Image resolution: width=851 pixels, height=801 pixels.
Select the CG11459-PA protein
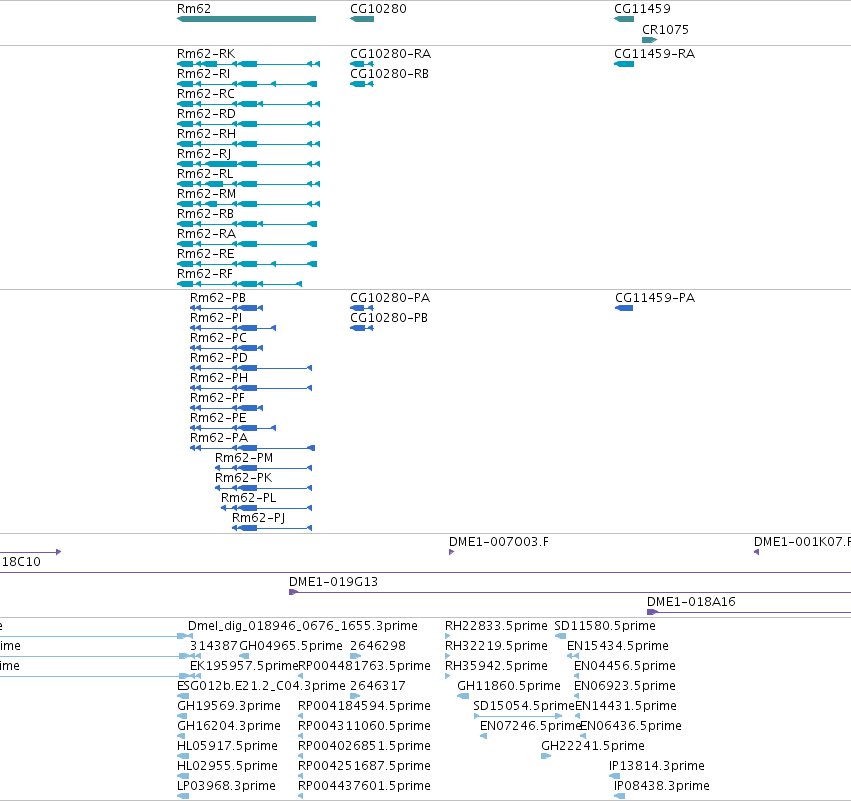624,308
